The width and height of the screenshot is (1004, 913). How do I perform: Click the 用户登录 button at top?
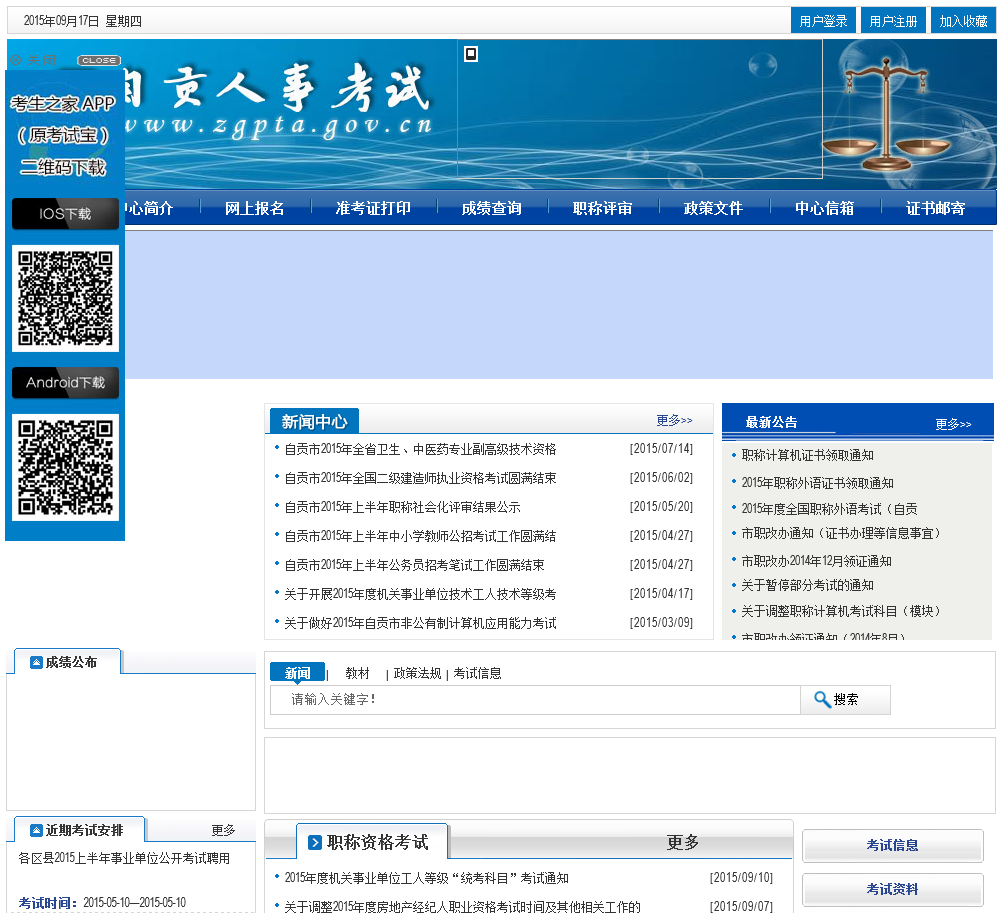[x=823, y=21]
